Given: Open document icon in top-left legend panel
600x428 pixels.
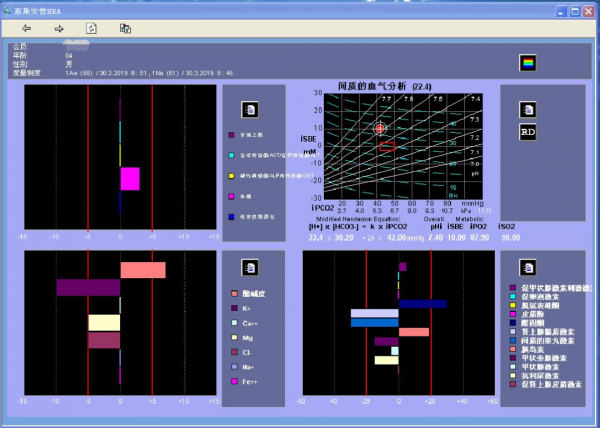Looking at the screenshot, I should pos(252,109).
